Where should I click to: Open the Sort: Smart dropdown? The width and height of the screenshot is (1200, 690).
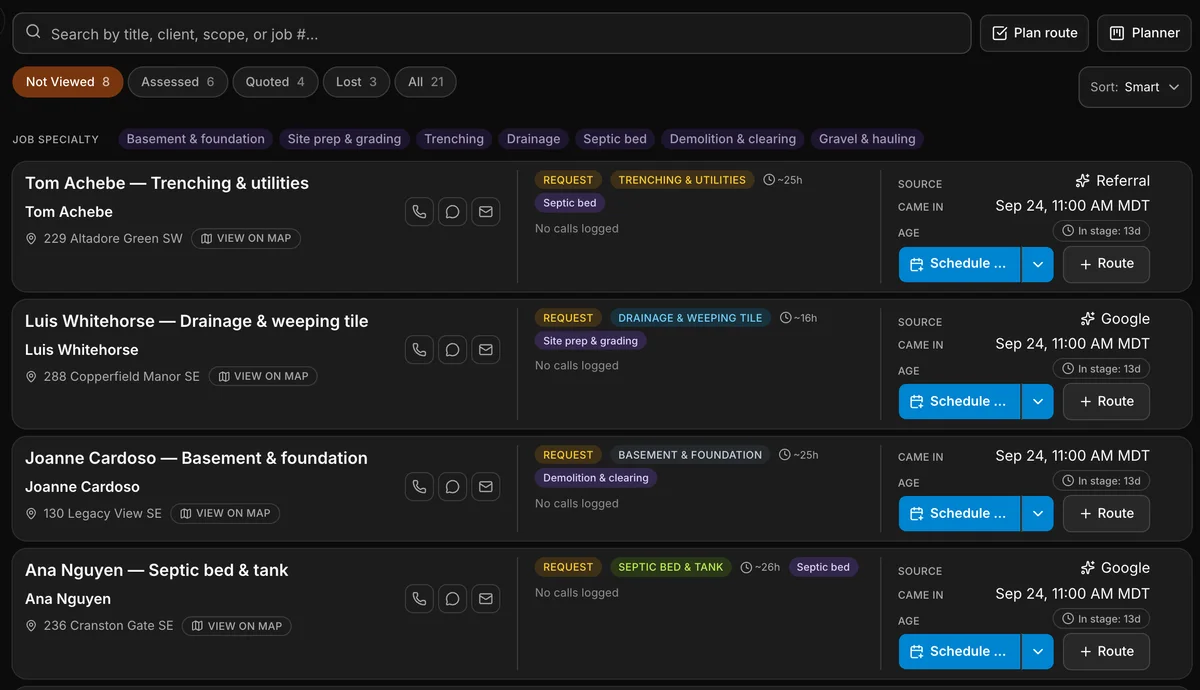point(1135,87)
